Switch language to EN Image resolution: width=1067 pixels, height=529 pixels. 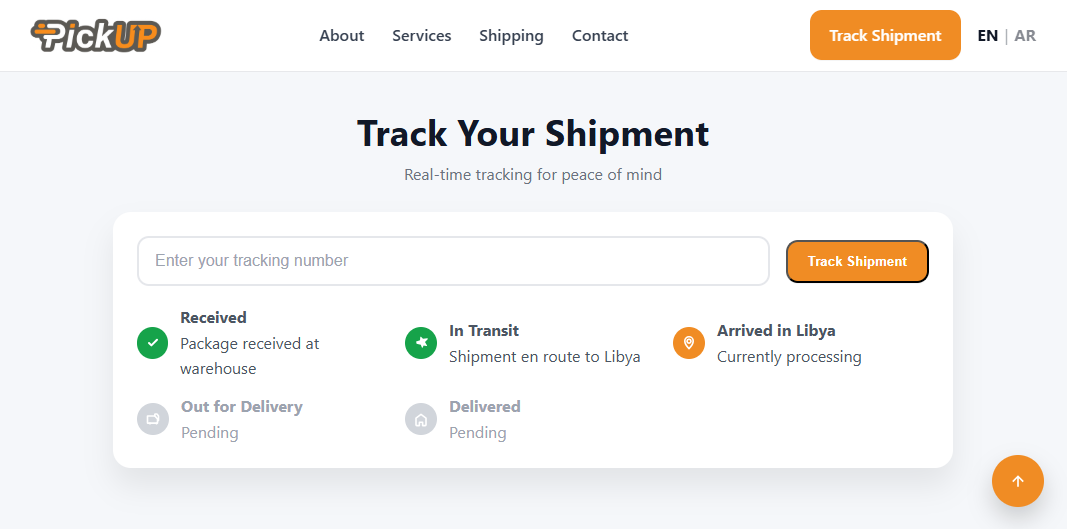pyautogui.click(x=988, y=36)
